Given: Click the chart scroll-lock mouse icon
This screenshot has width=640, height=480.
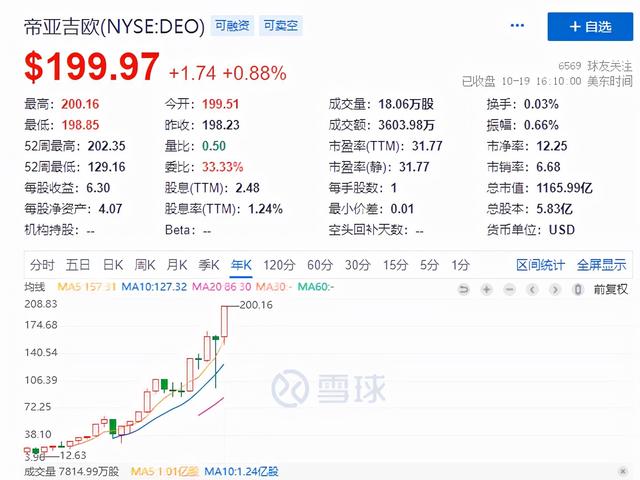Looking at the screenshot, I should click(x=578, y=289).
